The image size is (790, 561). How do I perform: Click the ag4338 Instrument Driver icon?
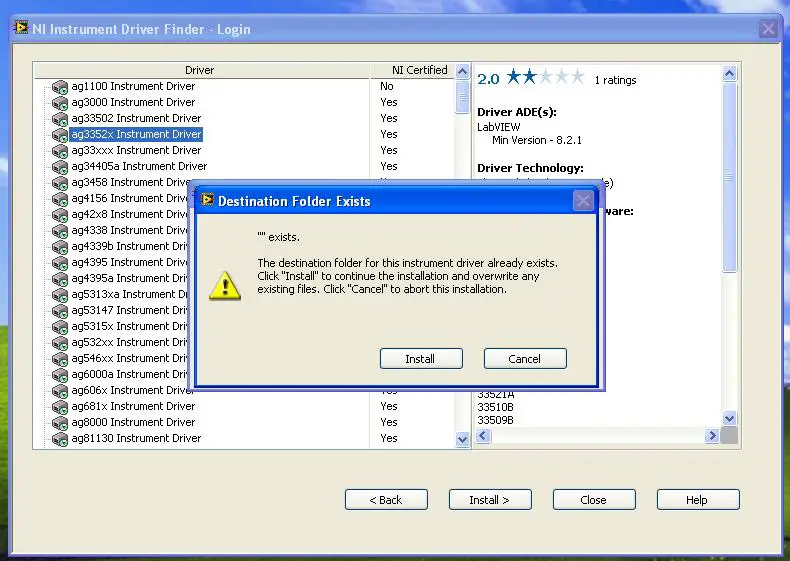60,231
